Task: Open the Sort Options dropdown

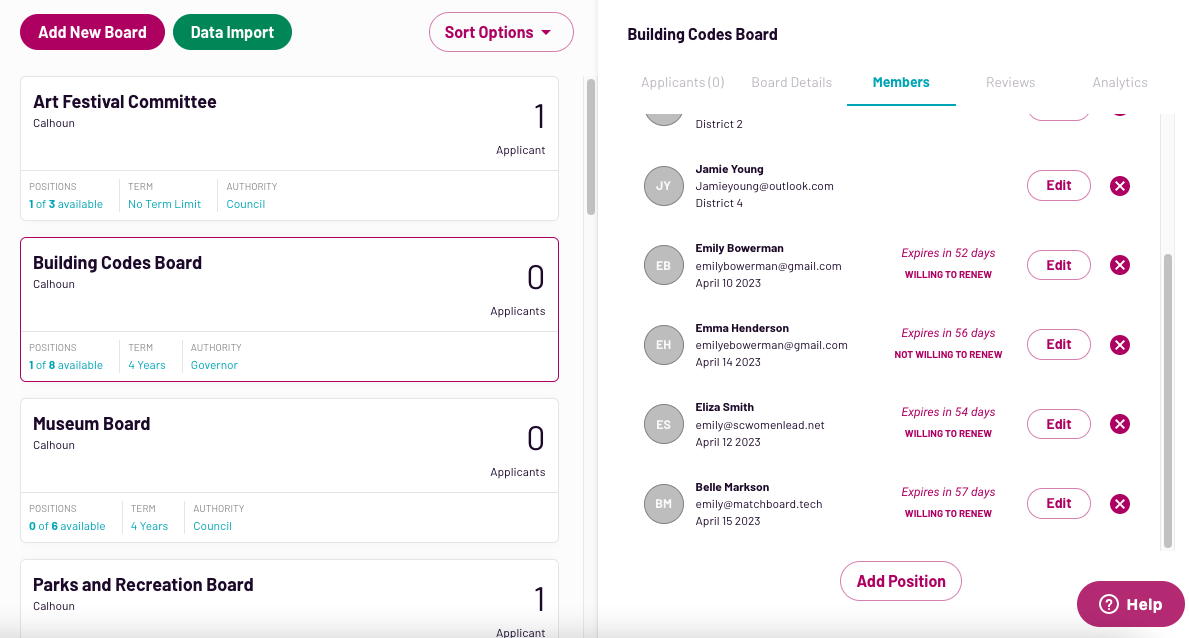Action: (x=500, y=32)
